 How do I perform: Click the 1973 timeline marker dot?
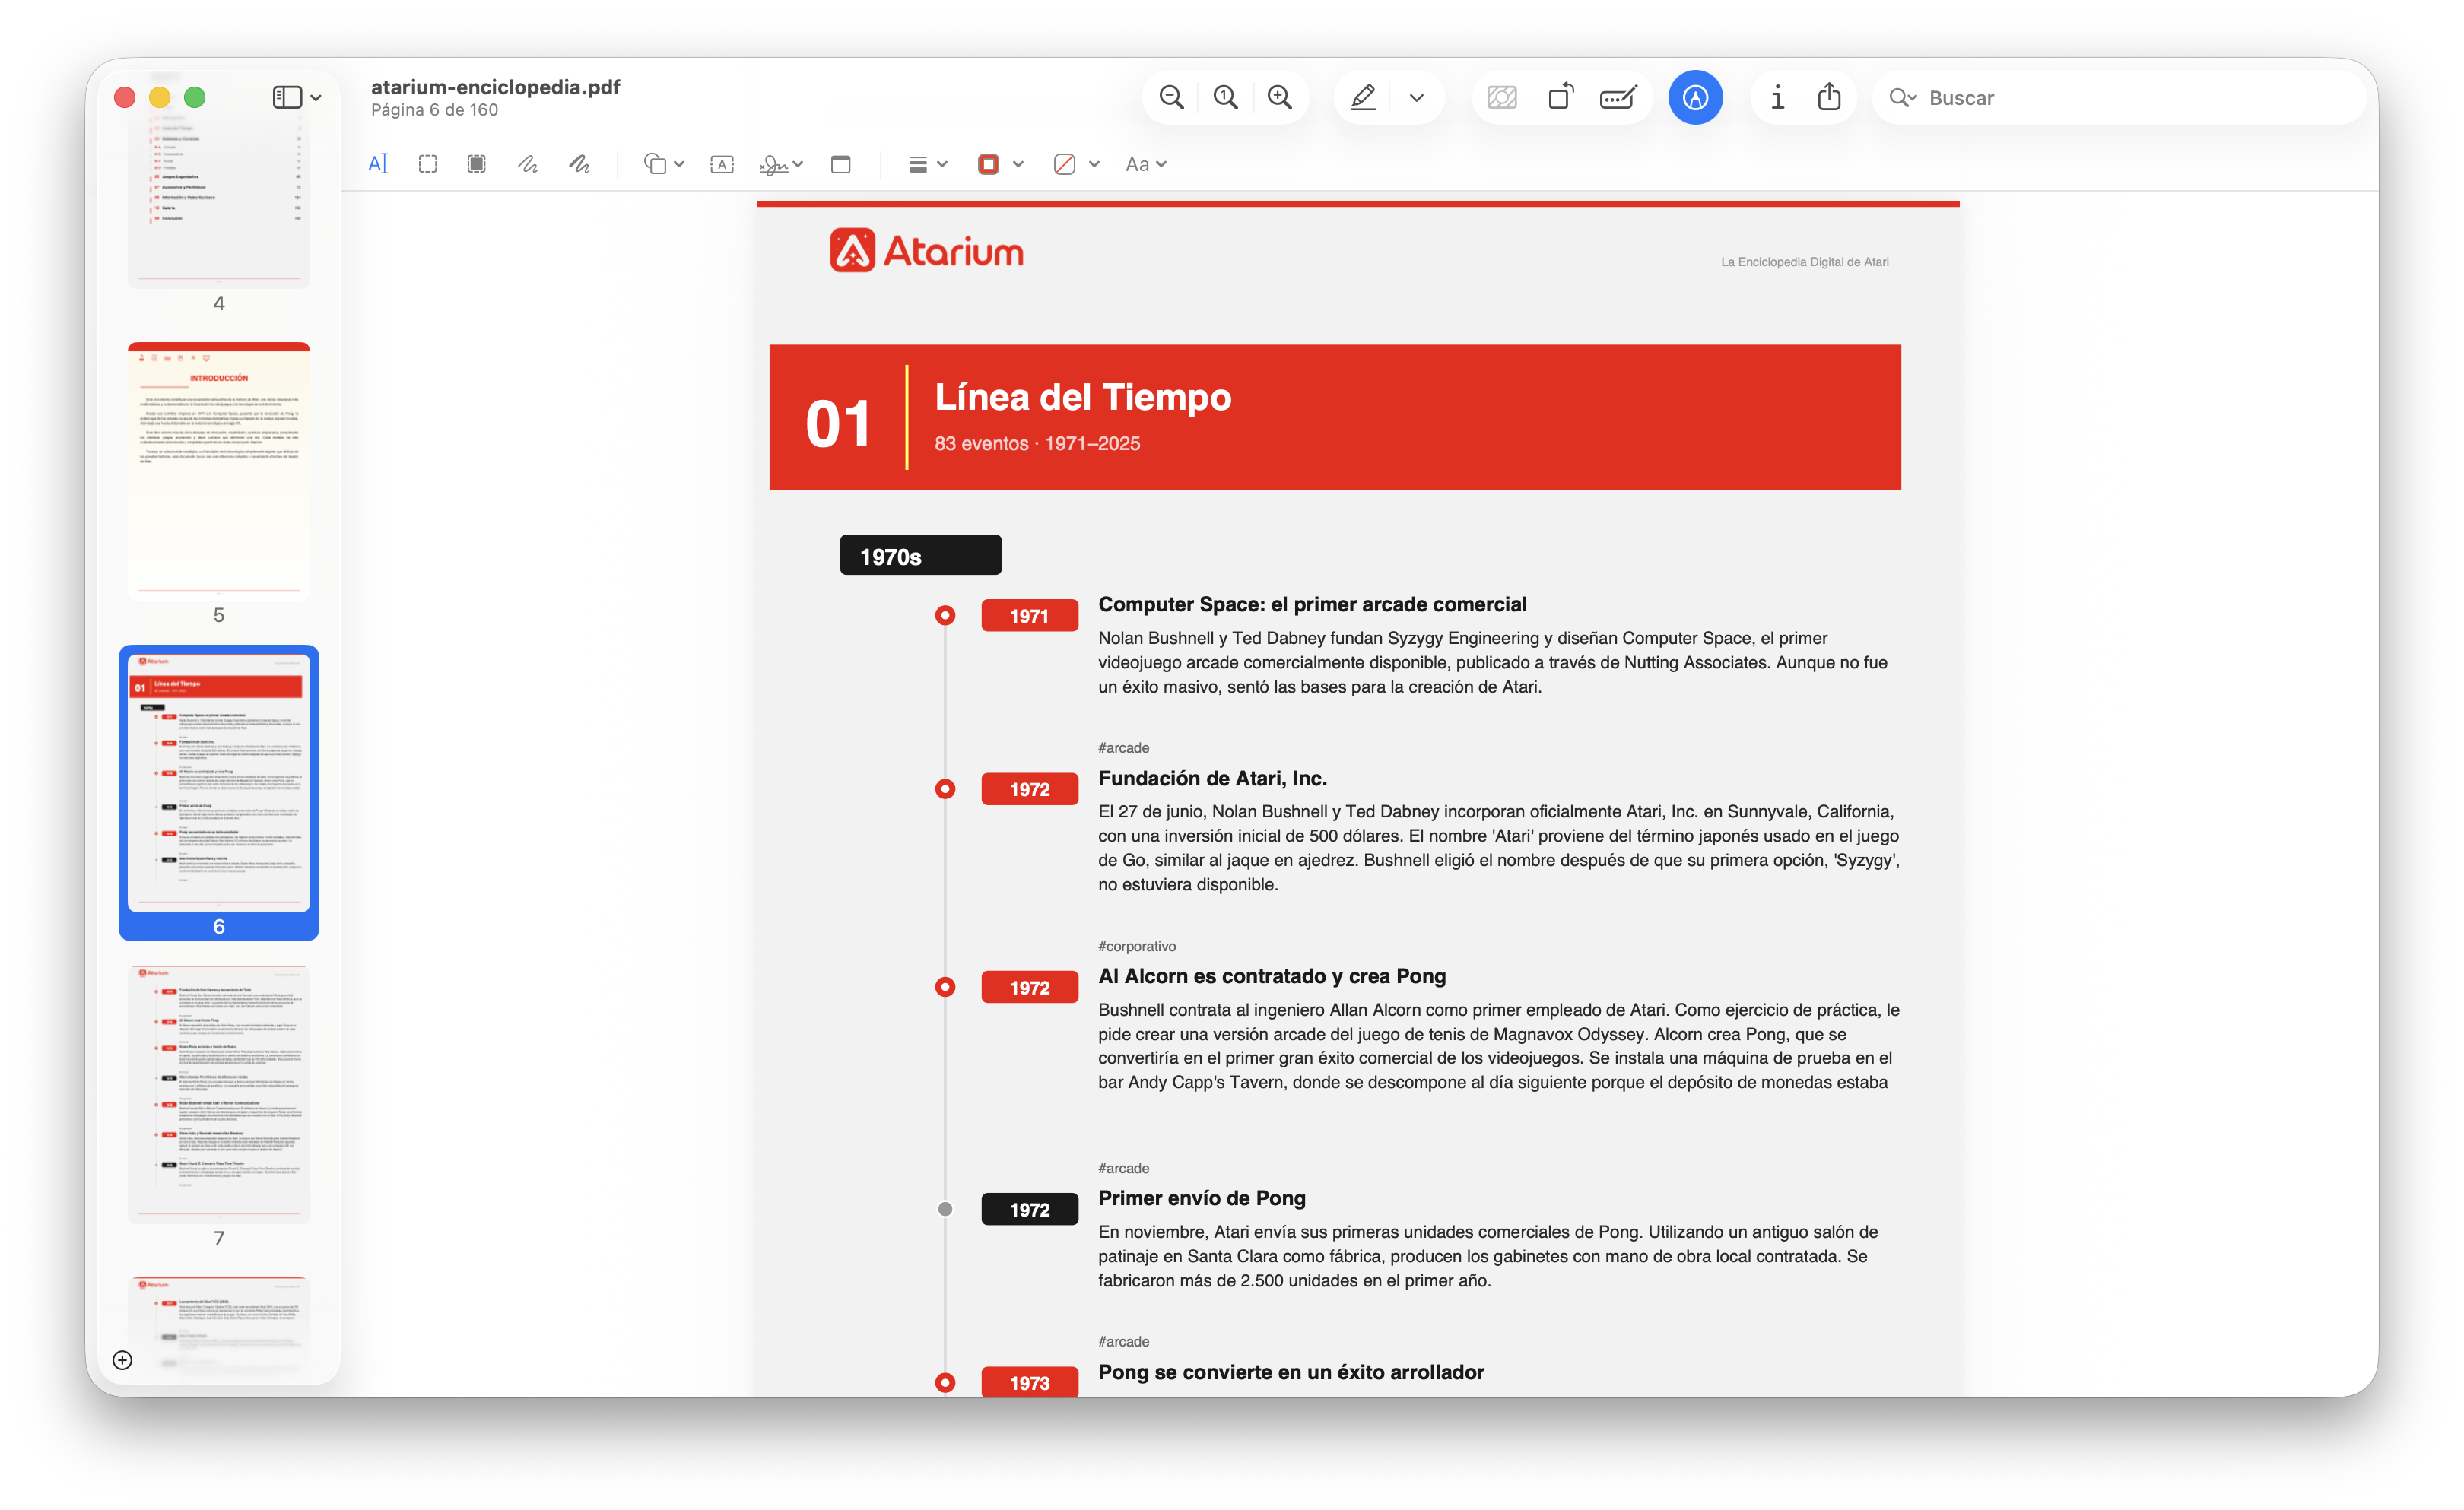945,1383
